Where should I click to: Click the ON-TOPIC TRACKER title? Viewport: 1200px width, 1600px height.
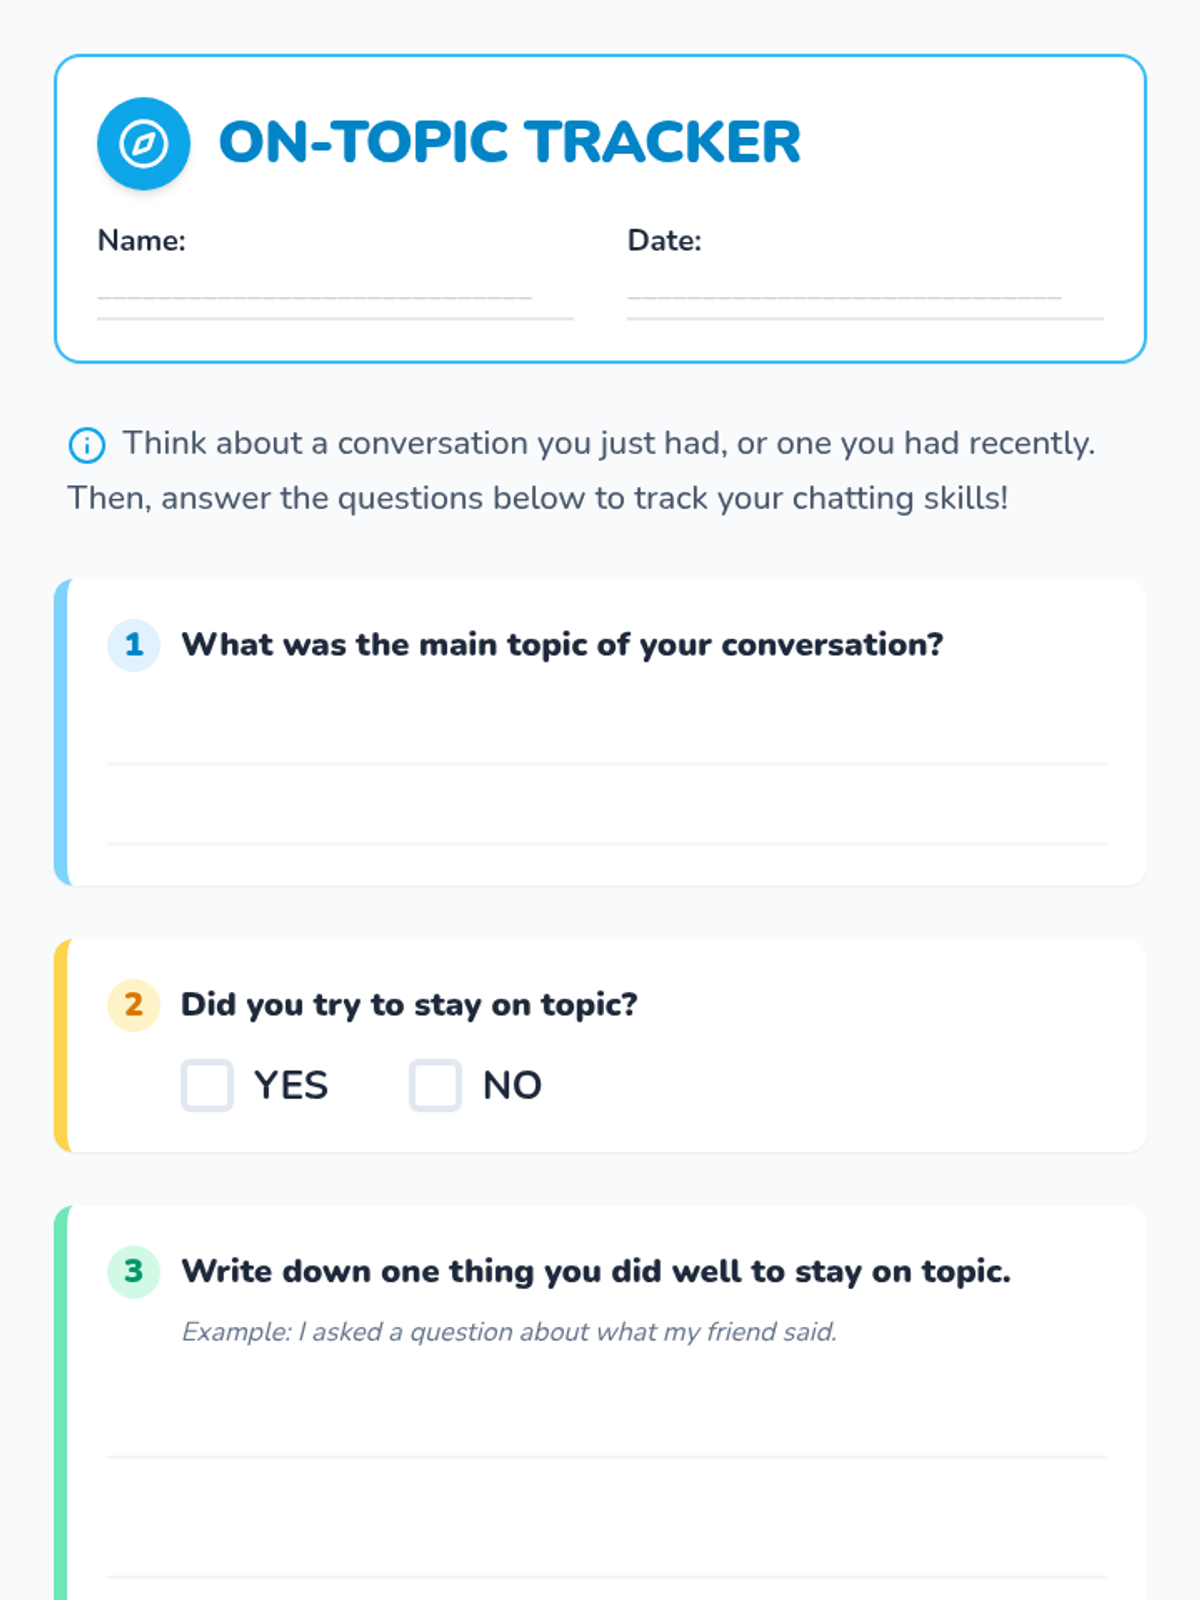(x=510, y=142)
